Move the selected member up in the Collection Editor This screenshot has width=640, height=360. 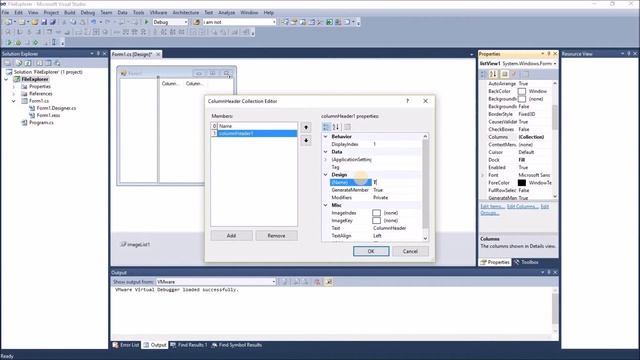(306, 127)
